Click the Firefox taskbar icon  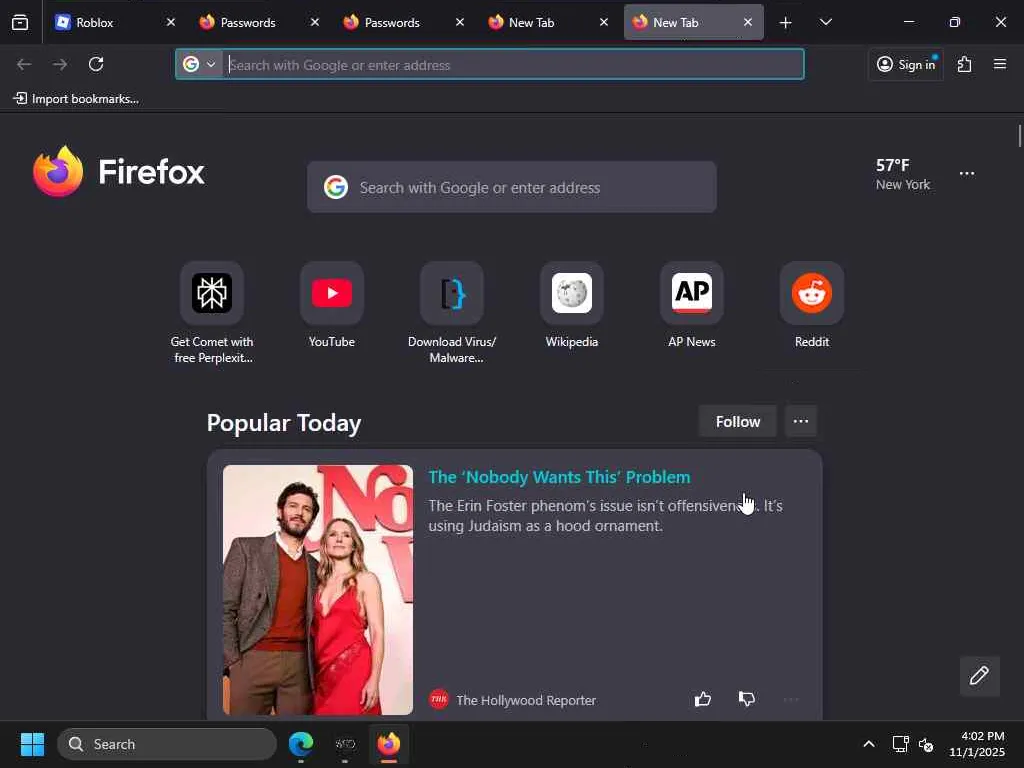click(389, 744)
